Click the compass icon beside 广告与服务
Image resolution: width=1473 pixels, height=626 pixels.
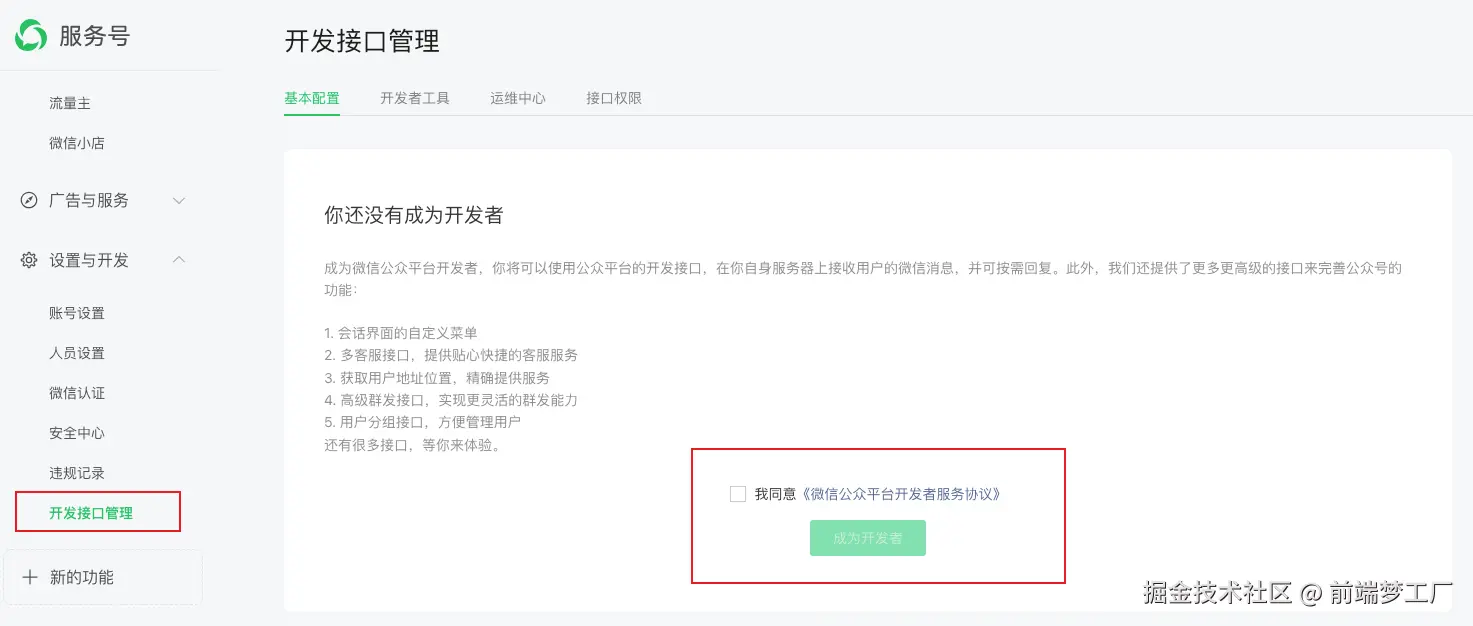(x=29, y=200)
